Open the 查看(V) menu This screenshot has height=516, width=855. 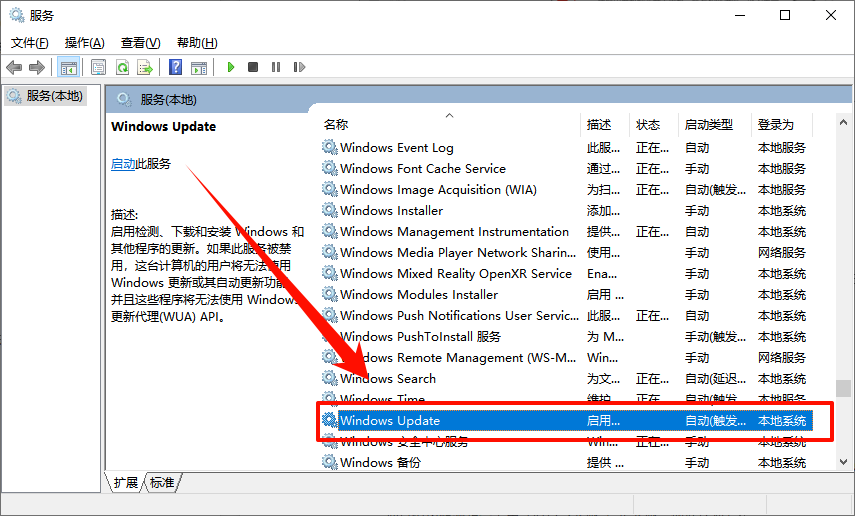(x=141, y=43)
